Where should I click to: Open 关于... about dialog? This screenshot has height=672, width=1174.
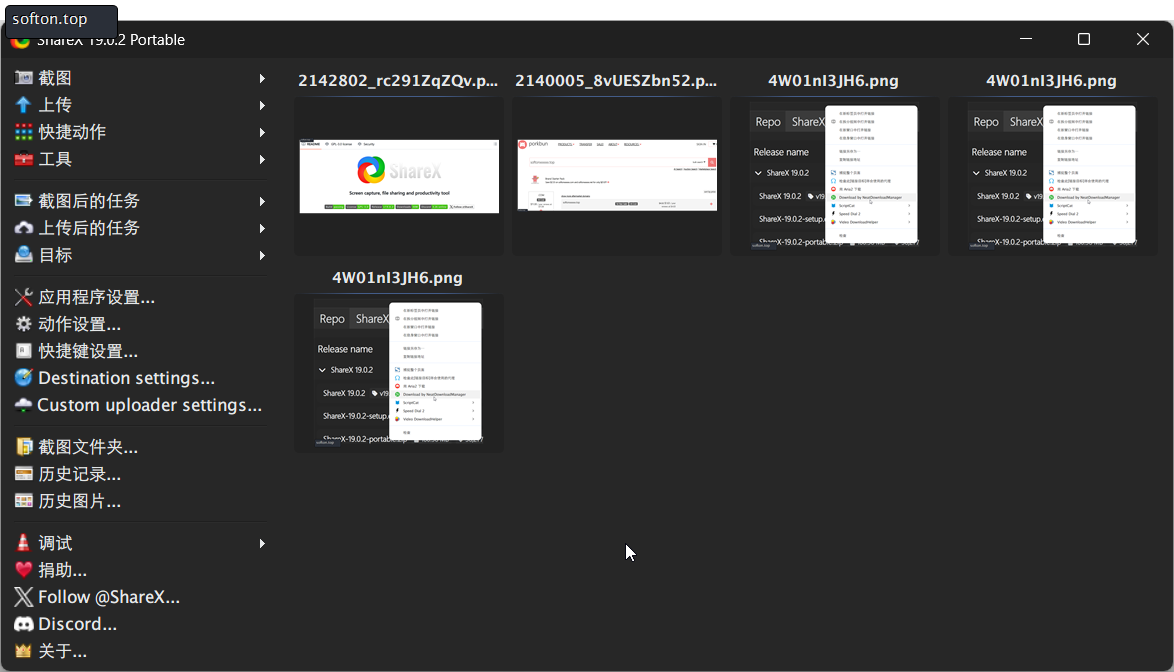(140, 651)
